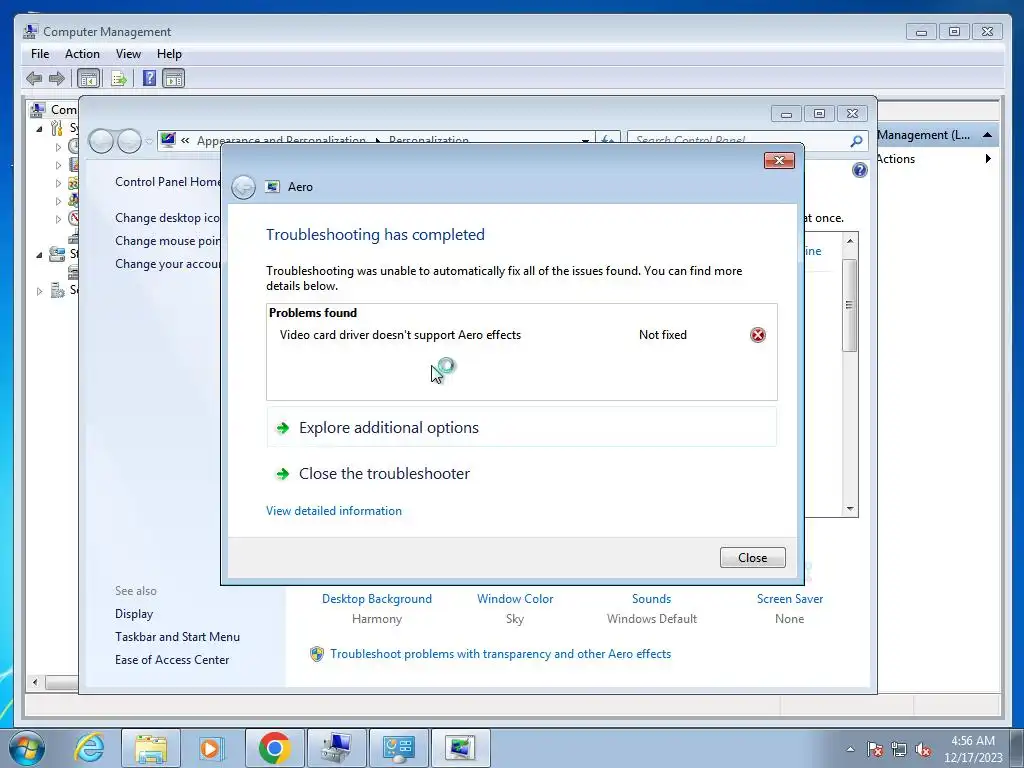Open the Windows Start button
Screen dimensions: 1024x768
pos(27,748)
